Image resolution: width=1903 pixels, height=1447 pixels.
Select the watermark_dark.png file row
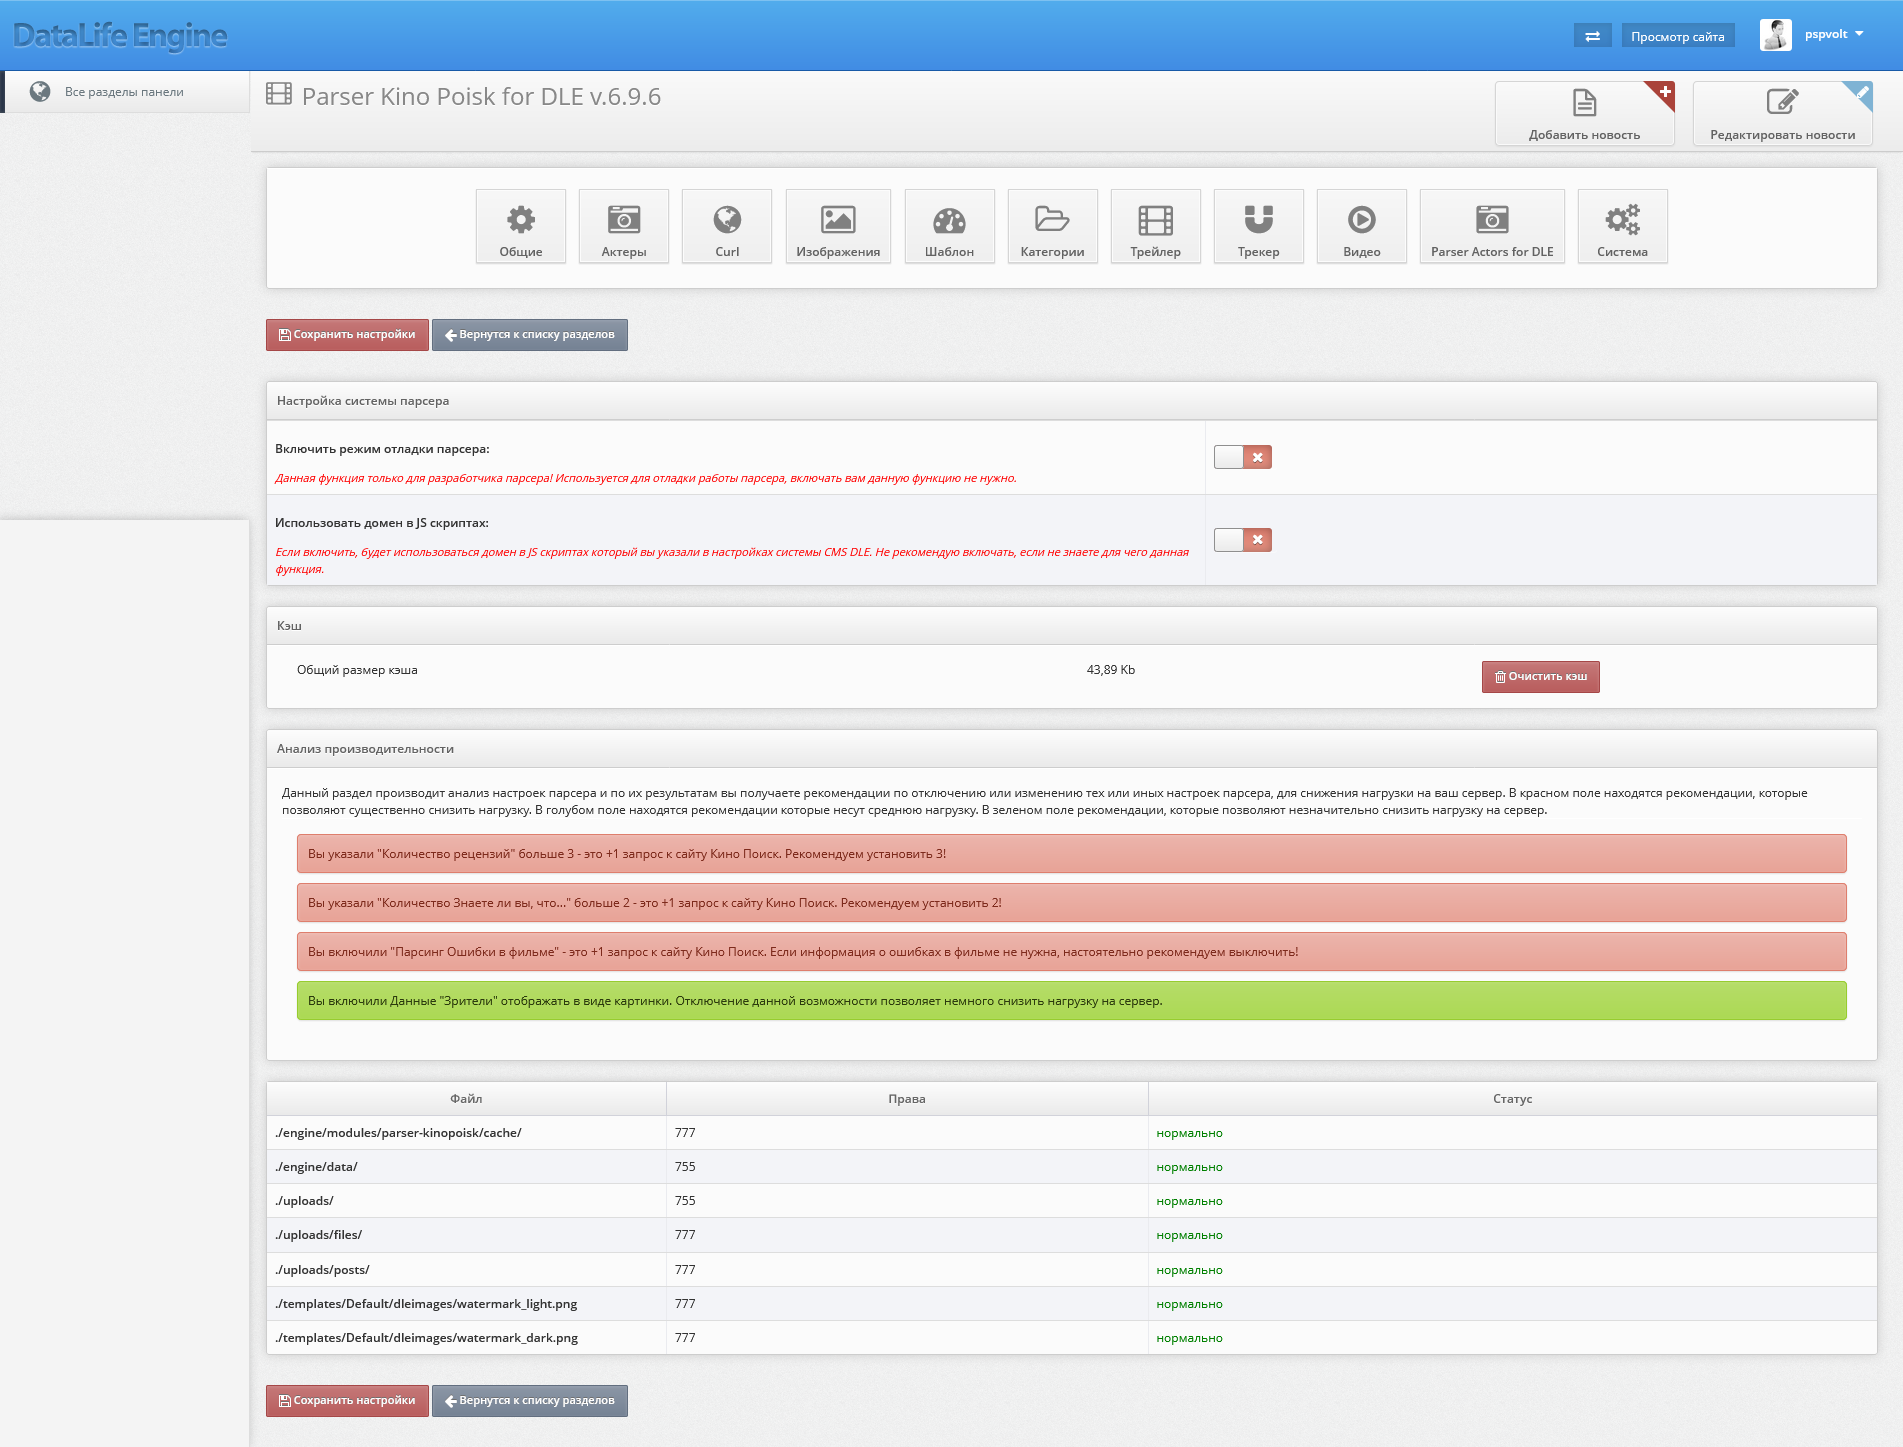tap(1071, 1338)
